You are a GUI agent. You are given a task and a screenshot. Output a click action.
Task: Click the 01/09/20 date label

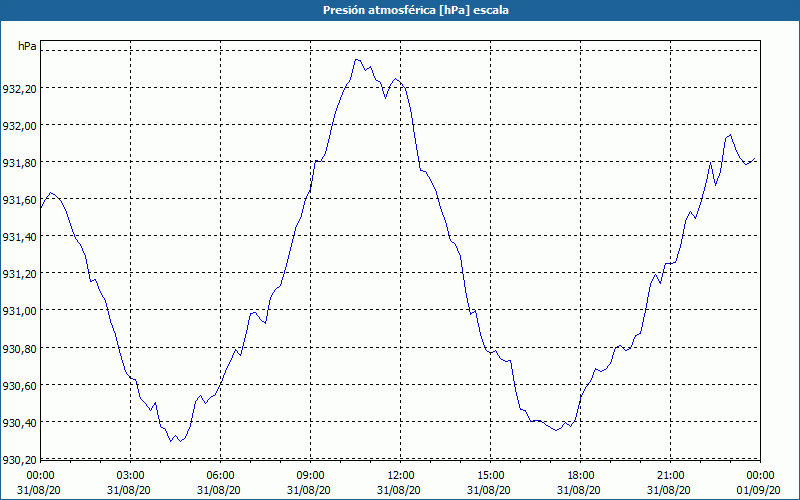[760, 490]
